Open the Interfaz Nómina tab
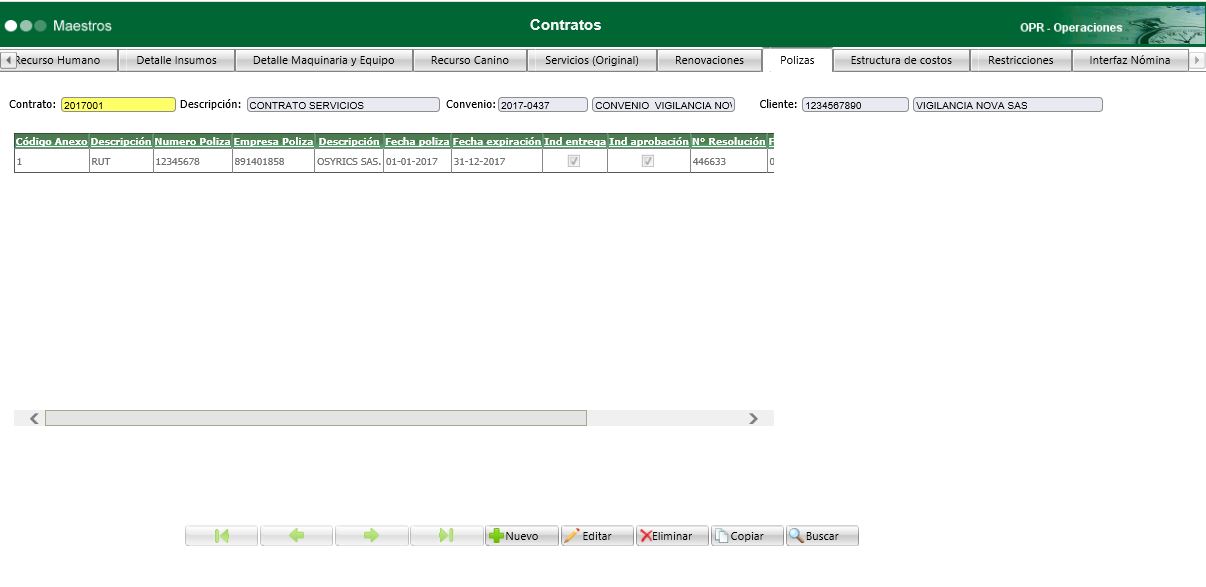Image resolution: width=1206 pixels, height=587 pixels. (1130, 60)
